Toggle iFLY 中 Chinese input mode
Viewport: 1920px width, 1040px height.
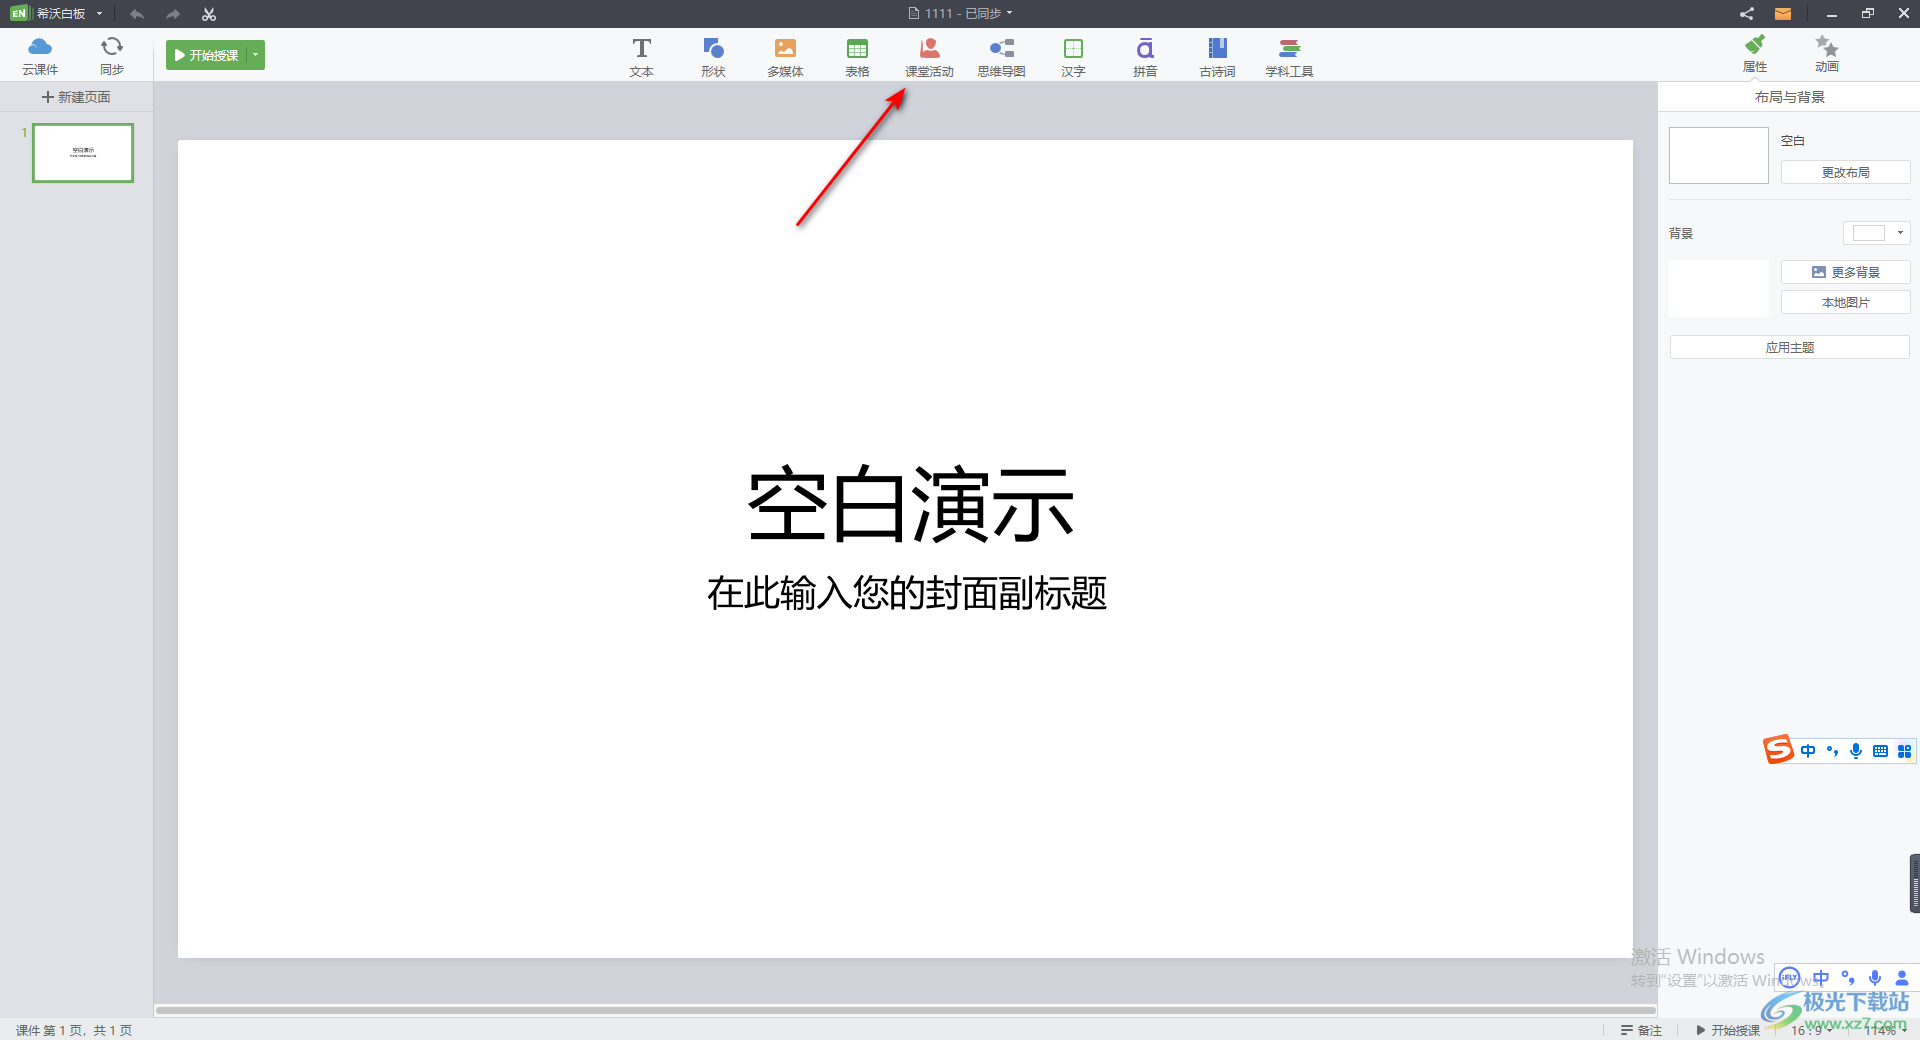click(1821, 978)
